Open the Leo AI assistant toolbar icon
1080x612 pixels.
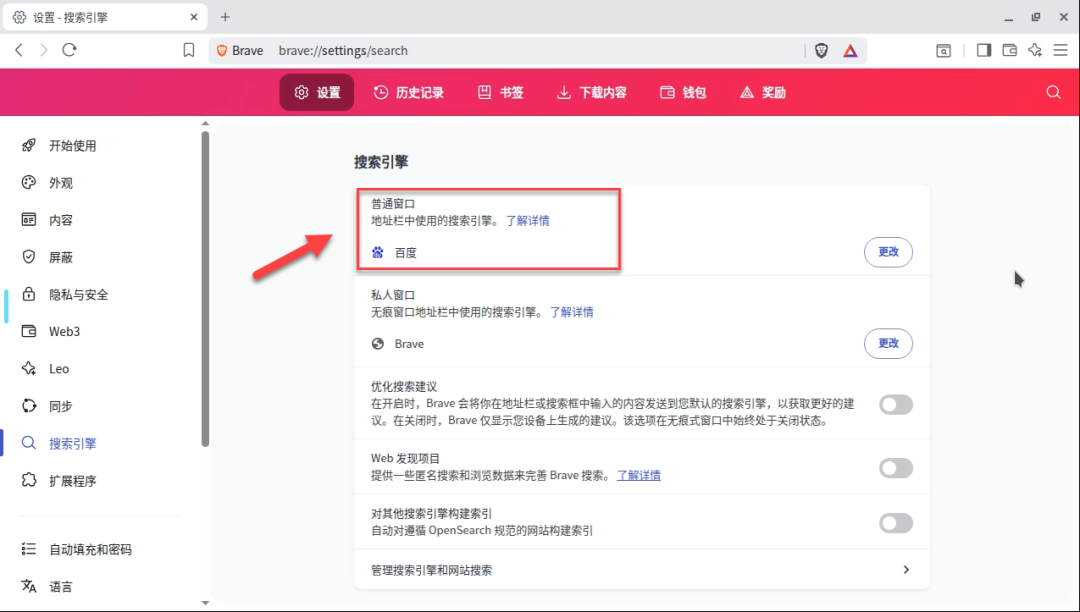(x=1035, y=50)
